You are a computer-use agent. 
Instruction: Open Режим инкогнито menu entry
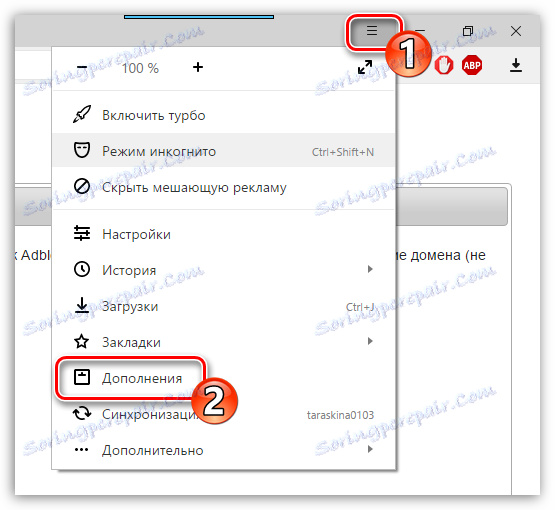click(223, 151)
